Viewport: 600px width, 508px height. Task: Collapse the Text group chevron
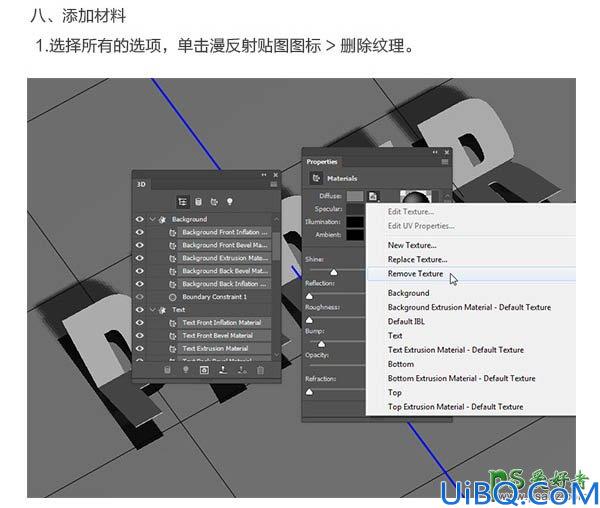click(153, 309)
